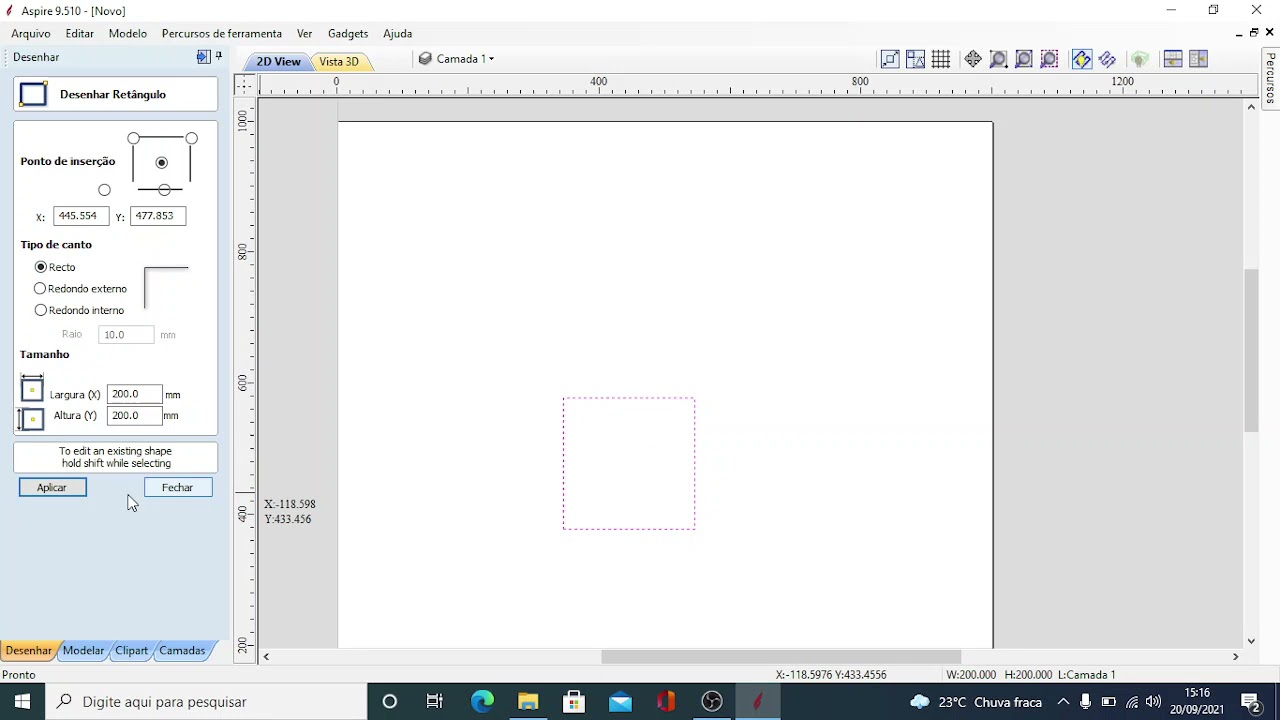
Task: Click the layer stack icon beside Camada 1
Action: (425, 59)
